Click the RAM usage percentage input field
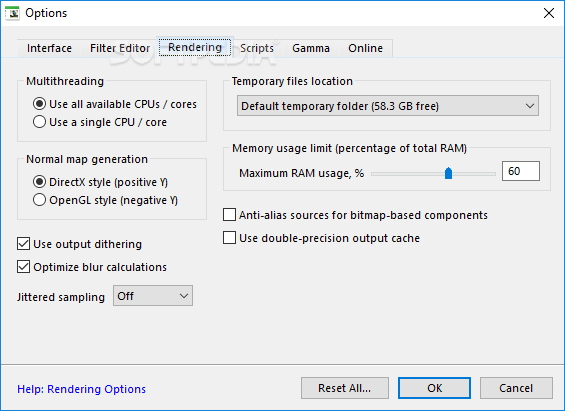Image resolution: width=565 pixels, height=411 pixels. point(521,171)
